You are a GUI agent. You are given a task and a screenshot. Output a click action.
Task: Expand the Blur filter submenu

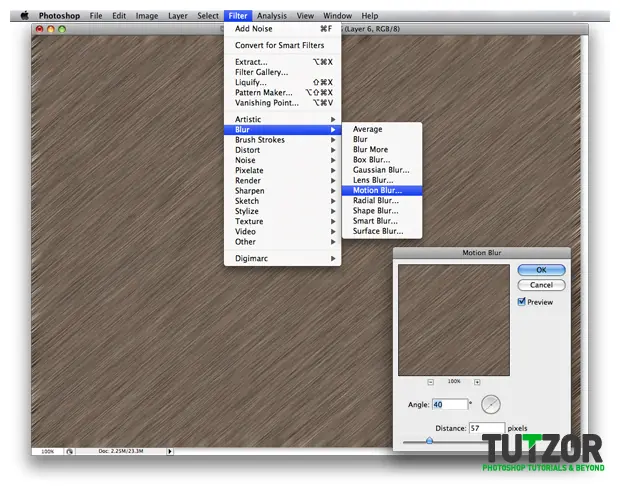[x=282, y=130]
